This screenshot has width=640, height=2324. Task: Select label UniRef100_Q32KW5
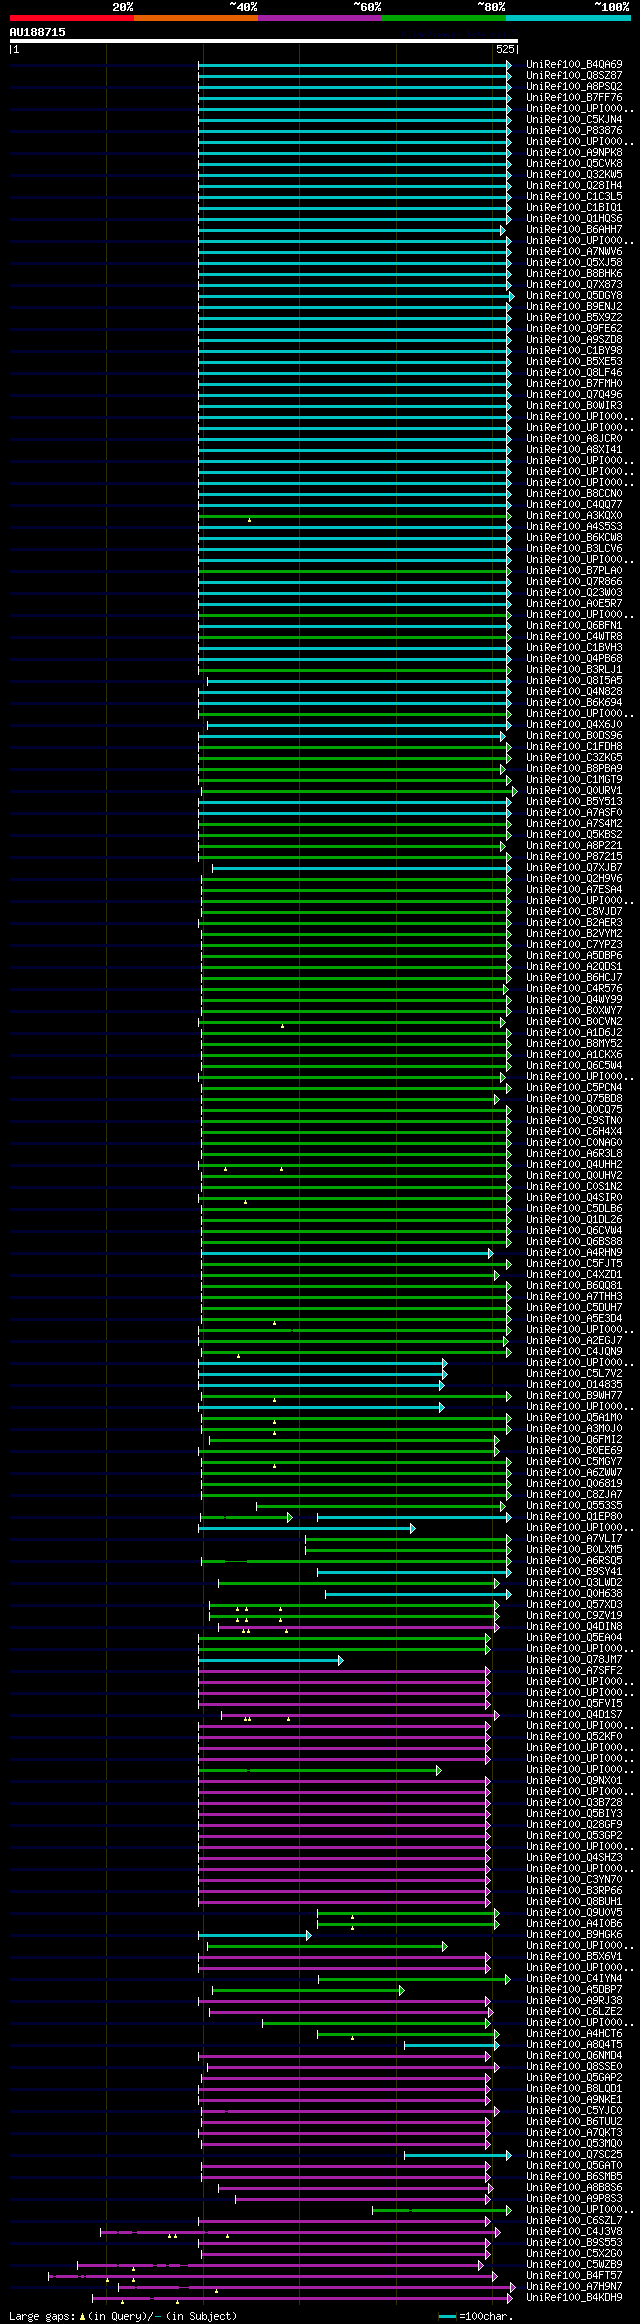point(574,175)
